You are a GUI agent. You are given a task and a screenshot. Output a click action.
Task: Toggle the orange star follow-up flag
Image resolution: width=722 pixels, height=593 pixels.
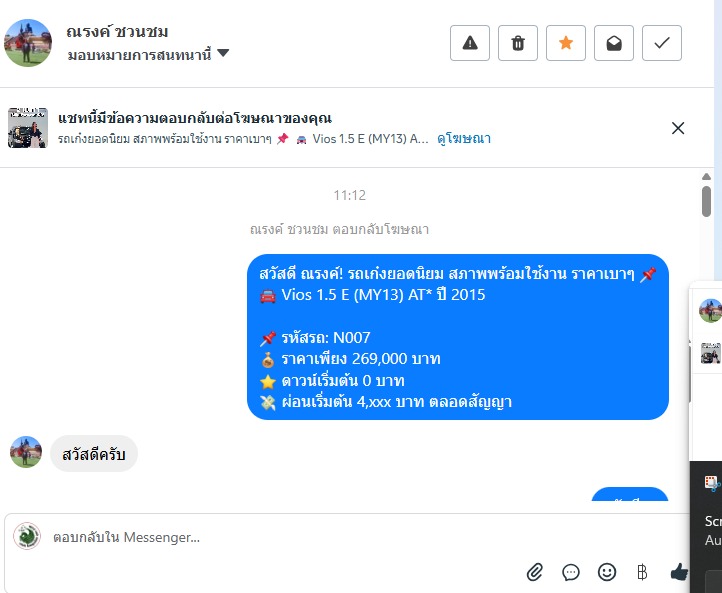coord(565,43)
